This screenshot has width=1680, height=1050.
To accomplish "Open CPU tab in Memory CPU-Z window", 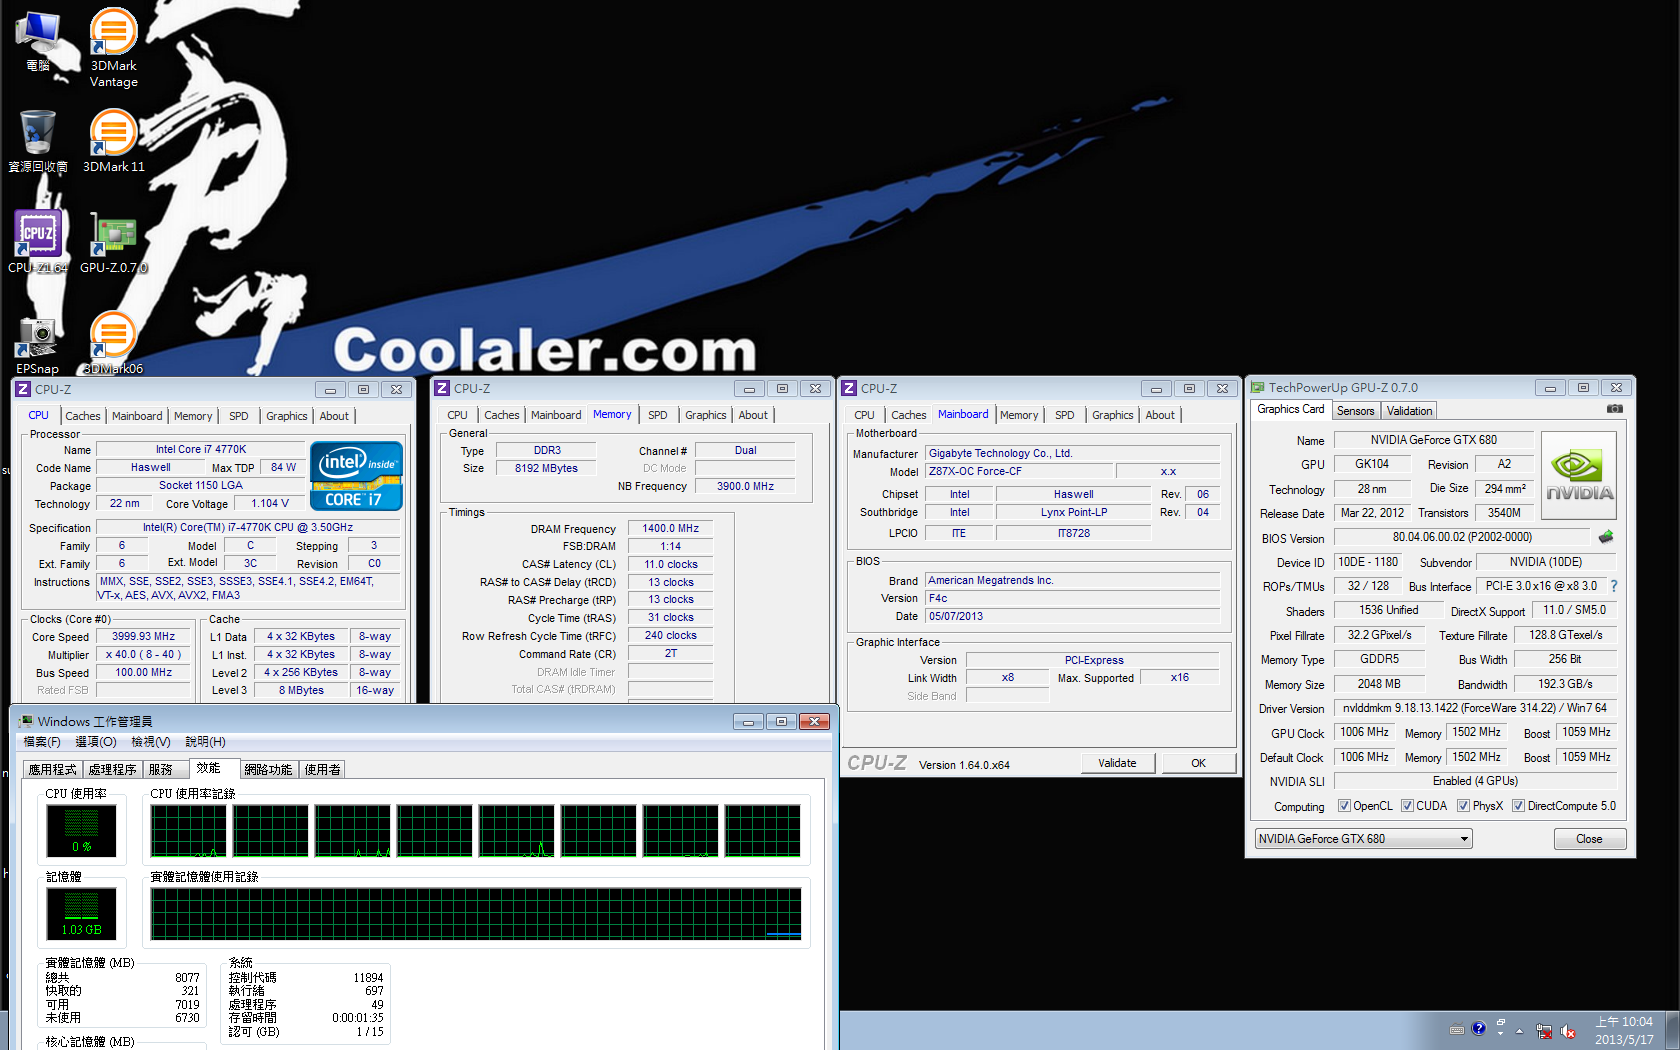I will pos(457,415).
